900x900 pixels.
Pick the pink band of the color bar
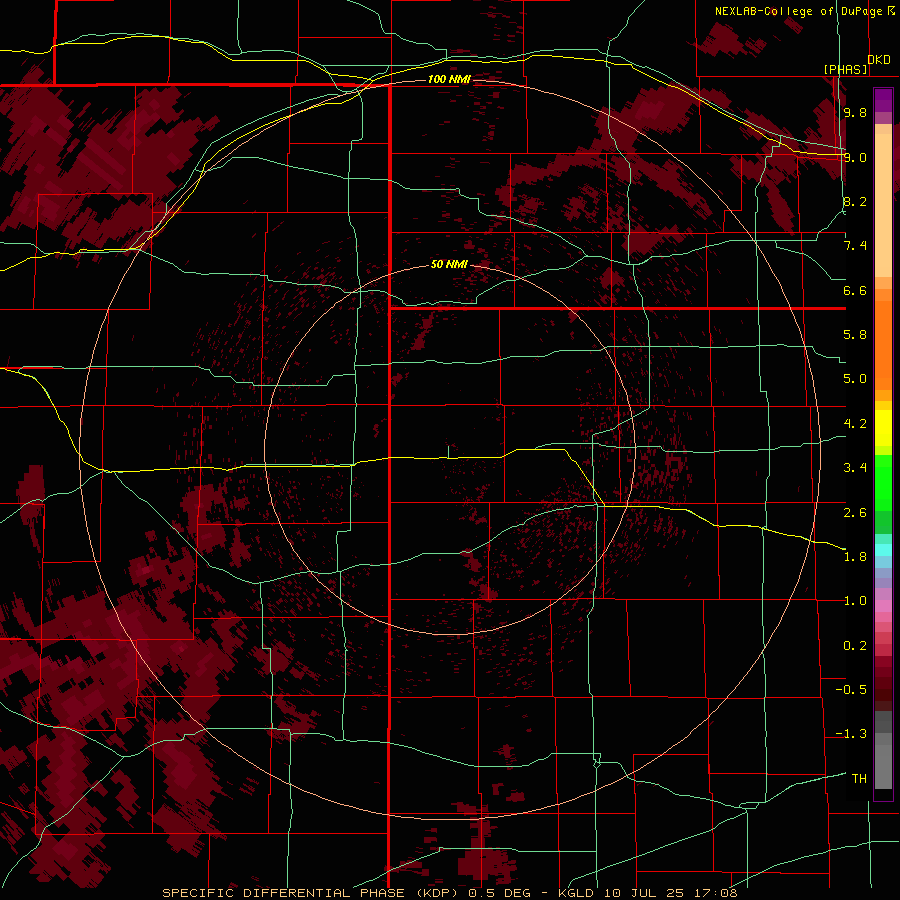pos(883,606)
